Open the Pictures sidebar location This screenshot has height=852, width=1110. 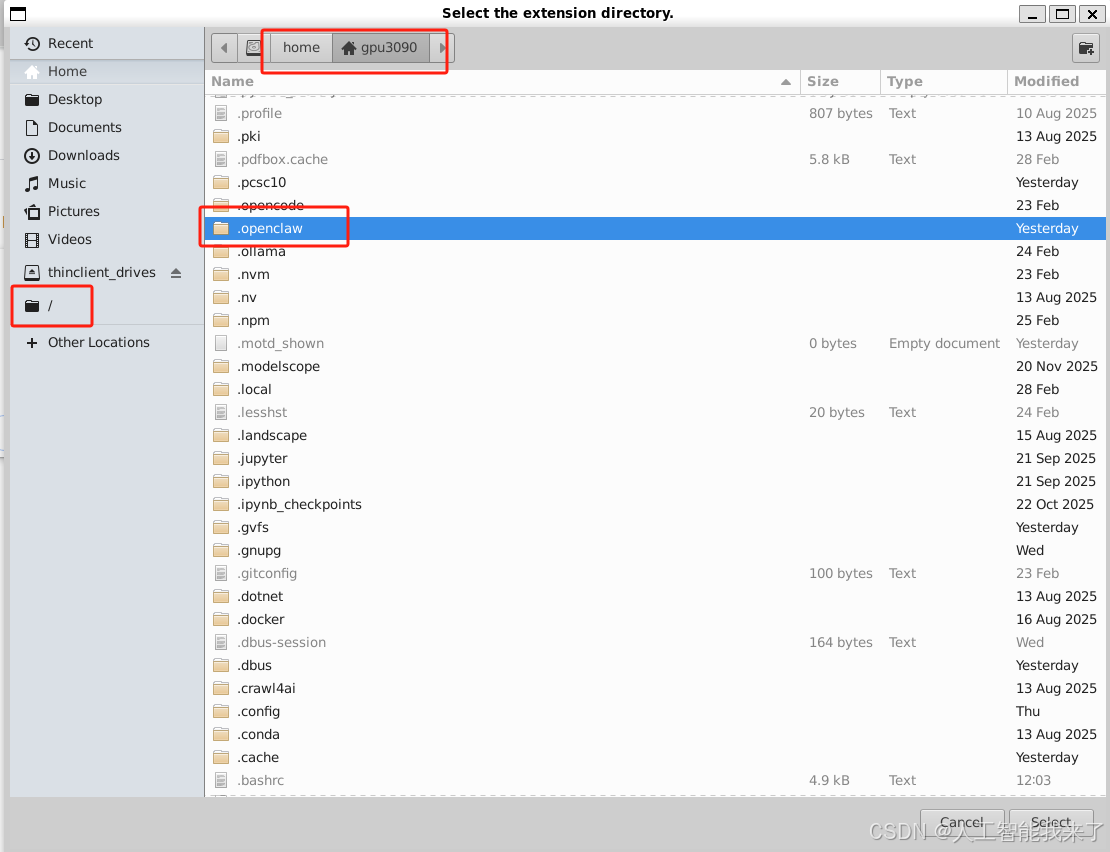point(107,212)
